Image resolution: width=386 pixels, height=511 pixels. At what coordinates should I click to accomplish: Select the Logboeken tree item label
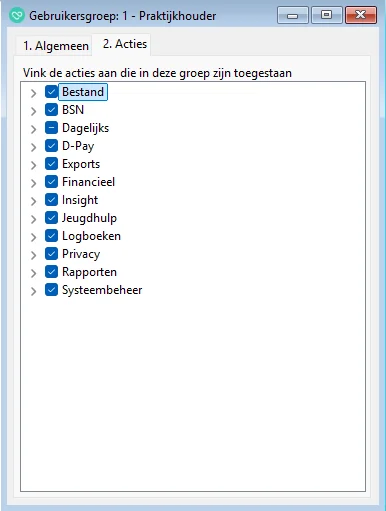click(91, 236)
